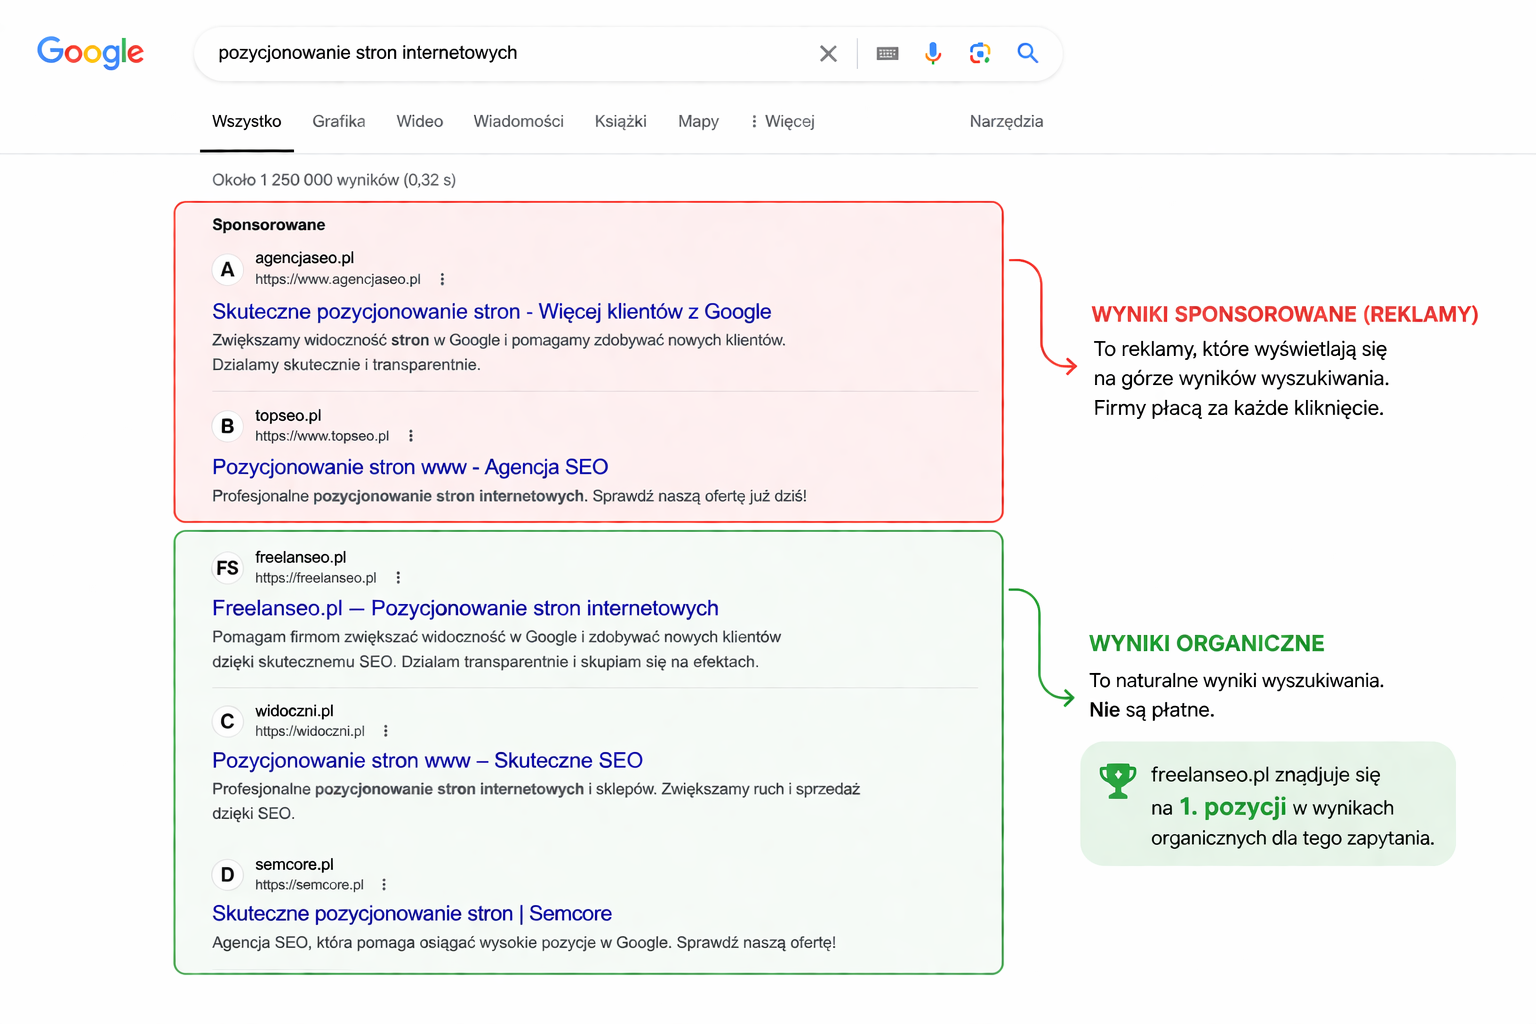Switch to the Mapy tab
Viewport: 1536px width, 1024px height.
click(x=699, y=121)
